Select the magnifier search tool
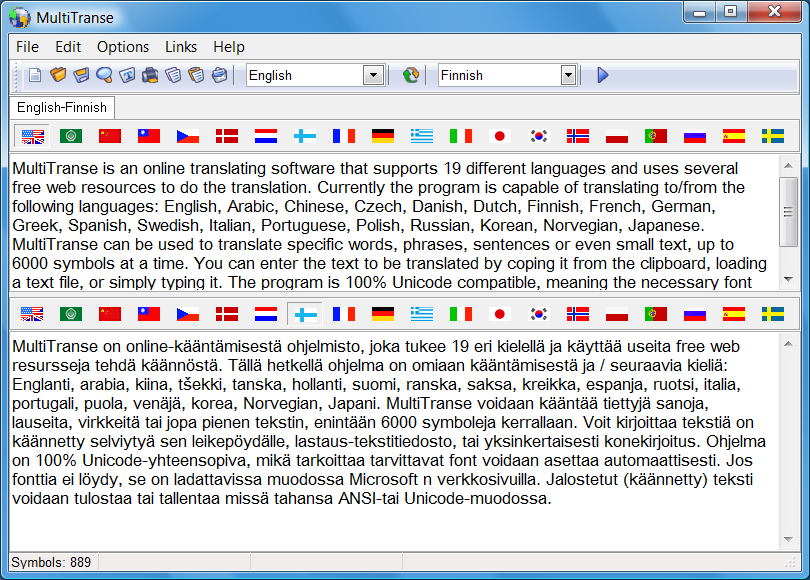This screenshot has height=580, width=810. tap(102, 75)
